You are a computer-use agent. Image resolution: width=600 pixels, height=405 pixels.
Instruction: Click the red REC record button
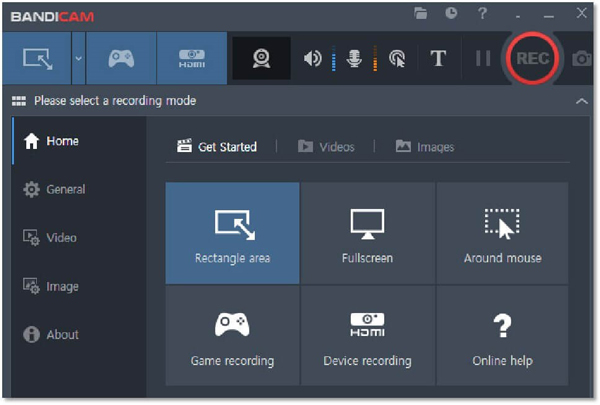[532, 58]
